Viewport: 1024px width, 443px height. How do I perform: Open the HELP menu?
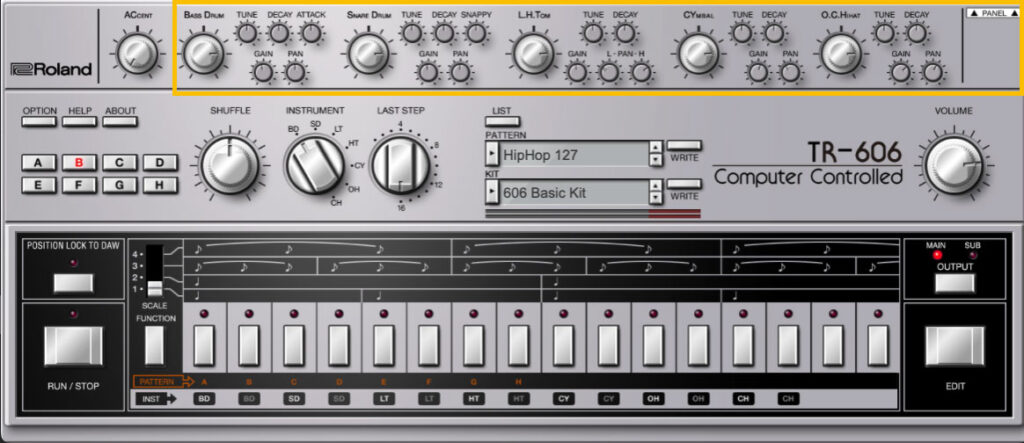coord(80,121)
